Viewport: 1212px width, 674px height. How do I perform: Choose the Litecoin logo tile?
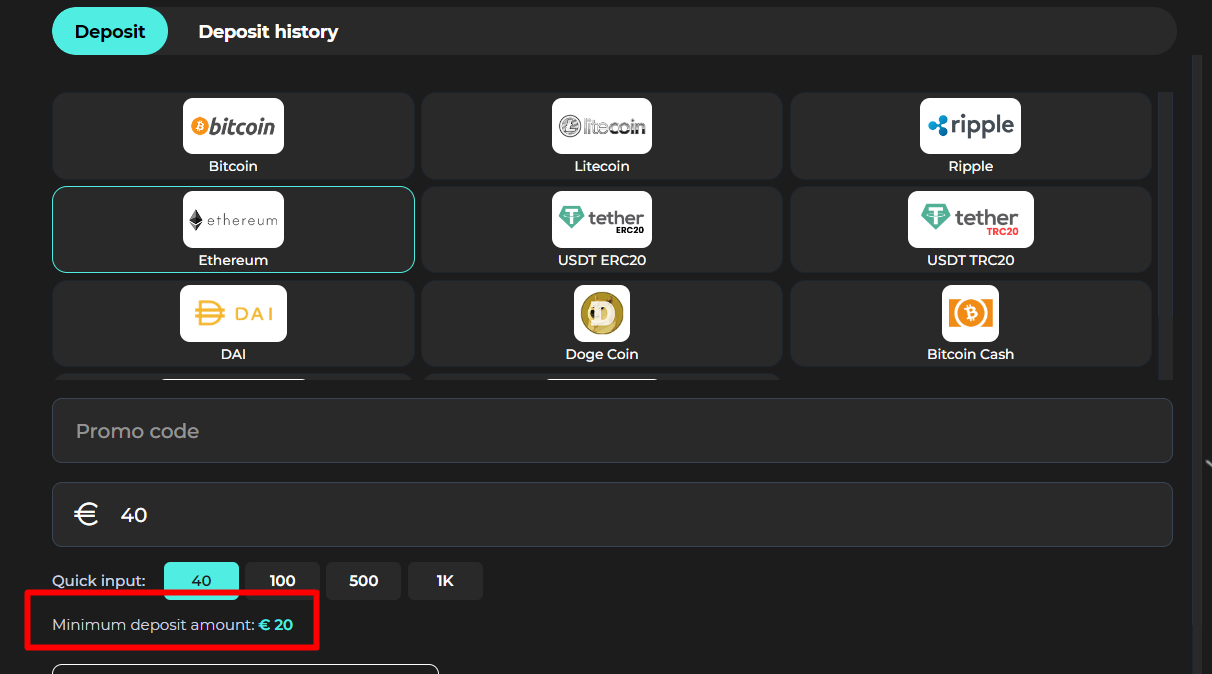[x=602, y=126]
